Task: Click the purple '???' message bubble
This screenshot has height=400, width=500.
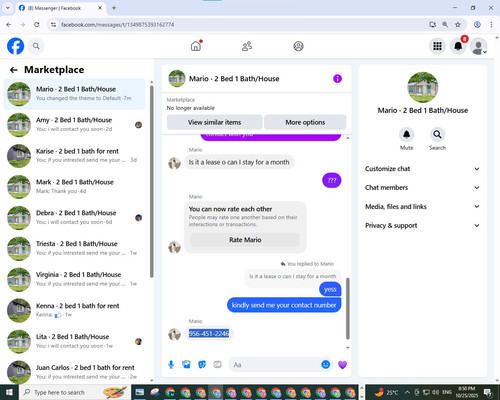Action: (x=332, y=180)
